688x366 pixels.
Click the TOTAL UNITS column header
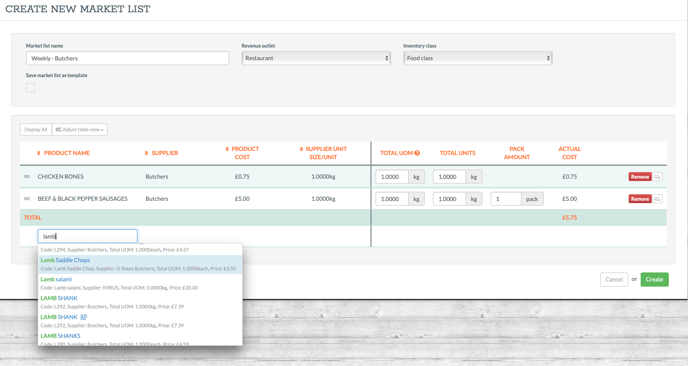[458, 153]
